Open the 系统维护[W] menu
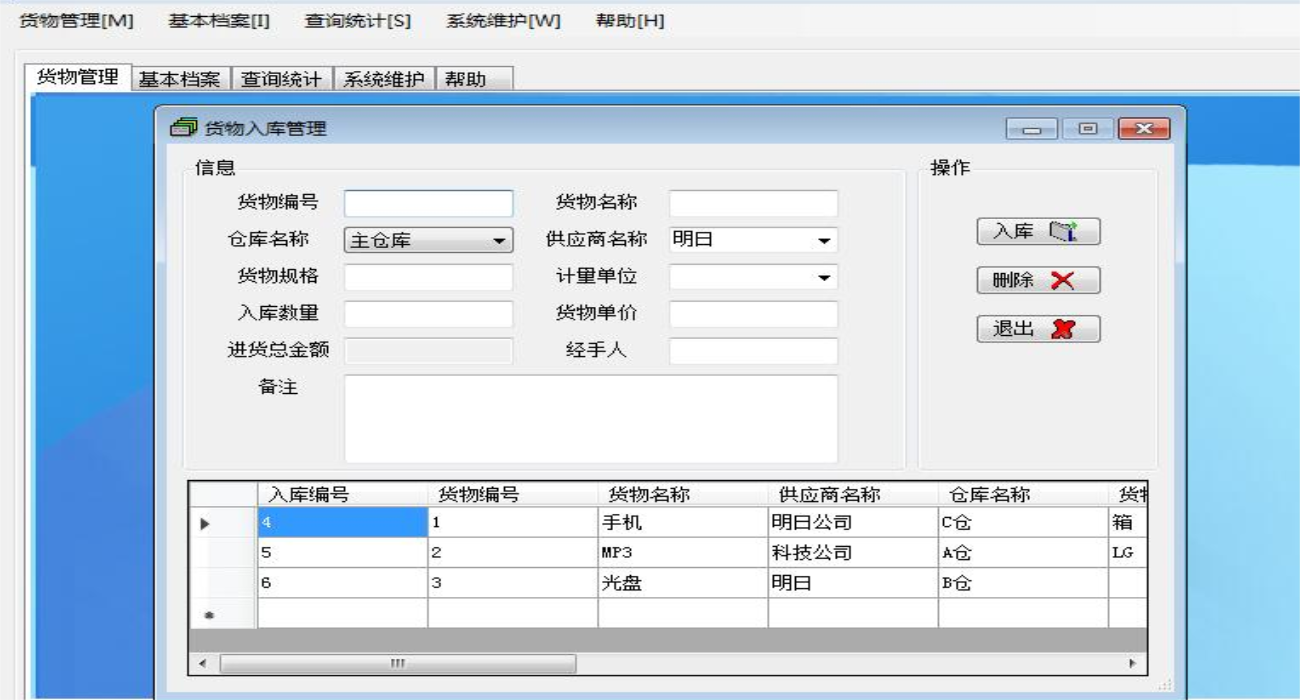The image size is (1300, 700). tap(503, 21)
